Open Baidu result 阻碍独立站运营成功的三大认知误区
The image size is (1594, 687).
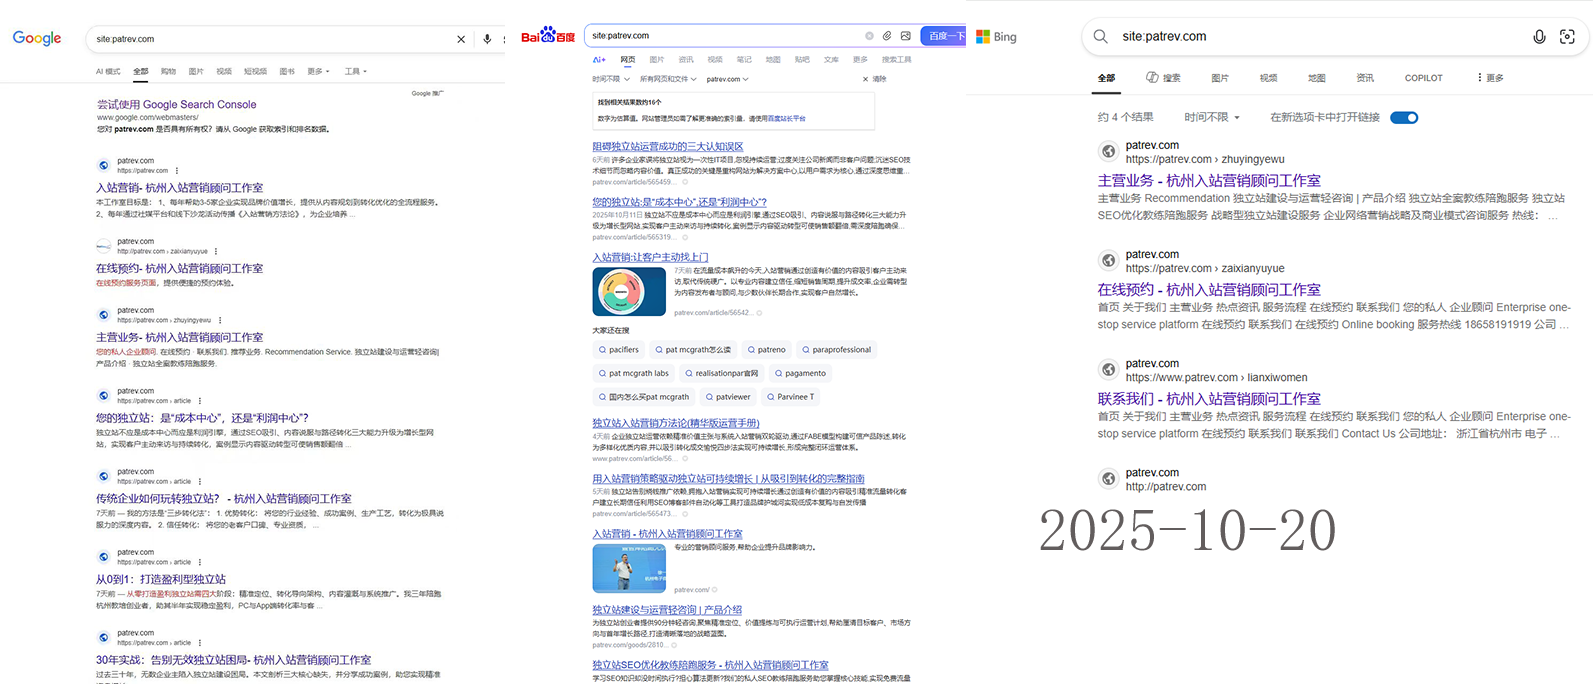(668, 147)
